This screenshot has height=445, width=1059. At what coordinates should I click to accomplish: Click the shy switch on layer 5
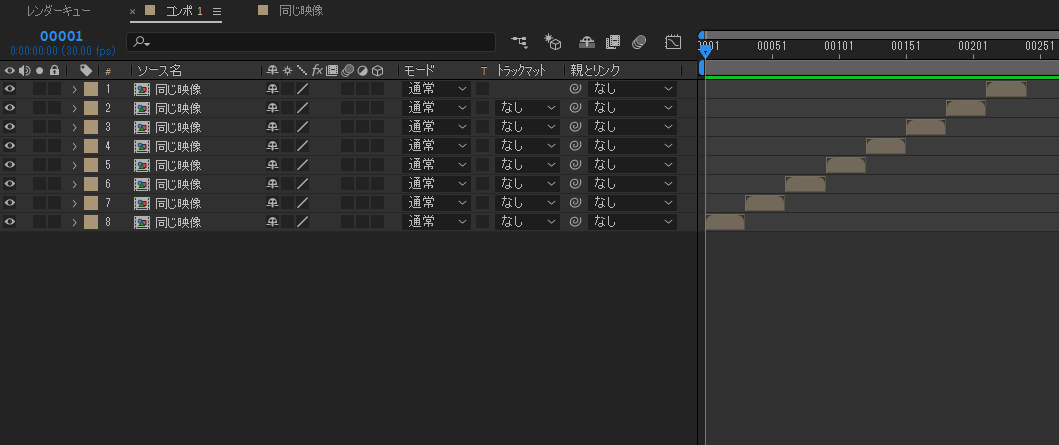272,165
